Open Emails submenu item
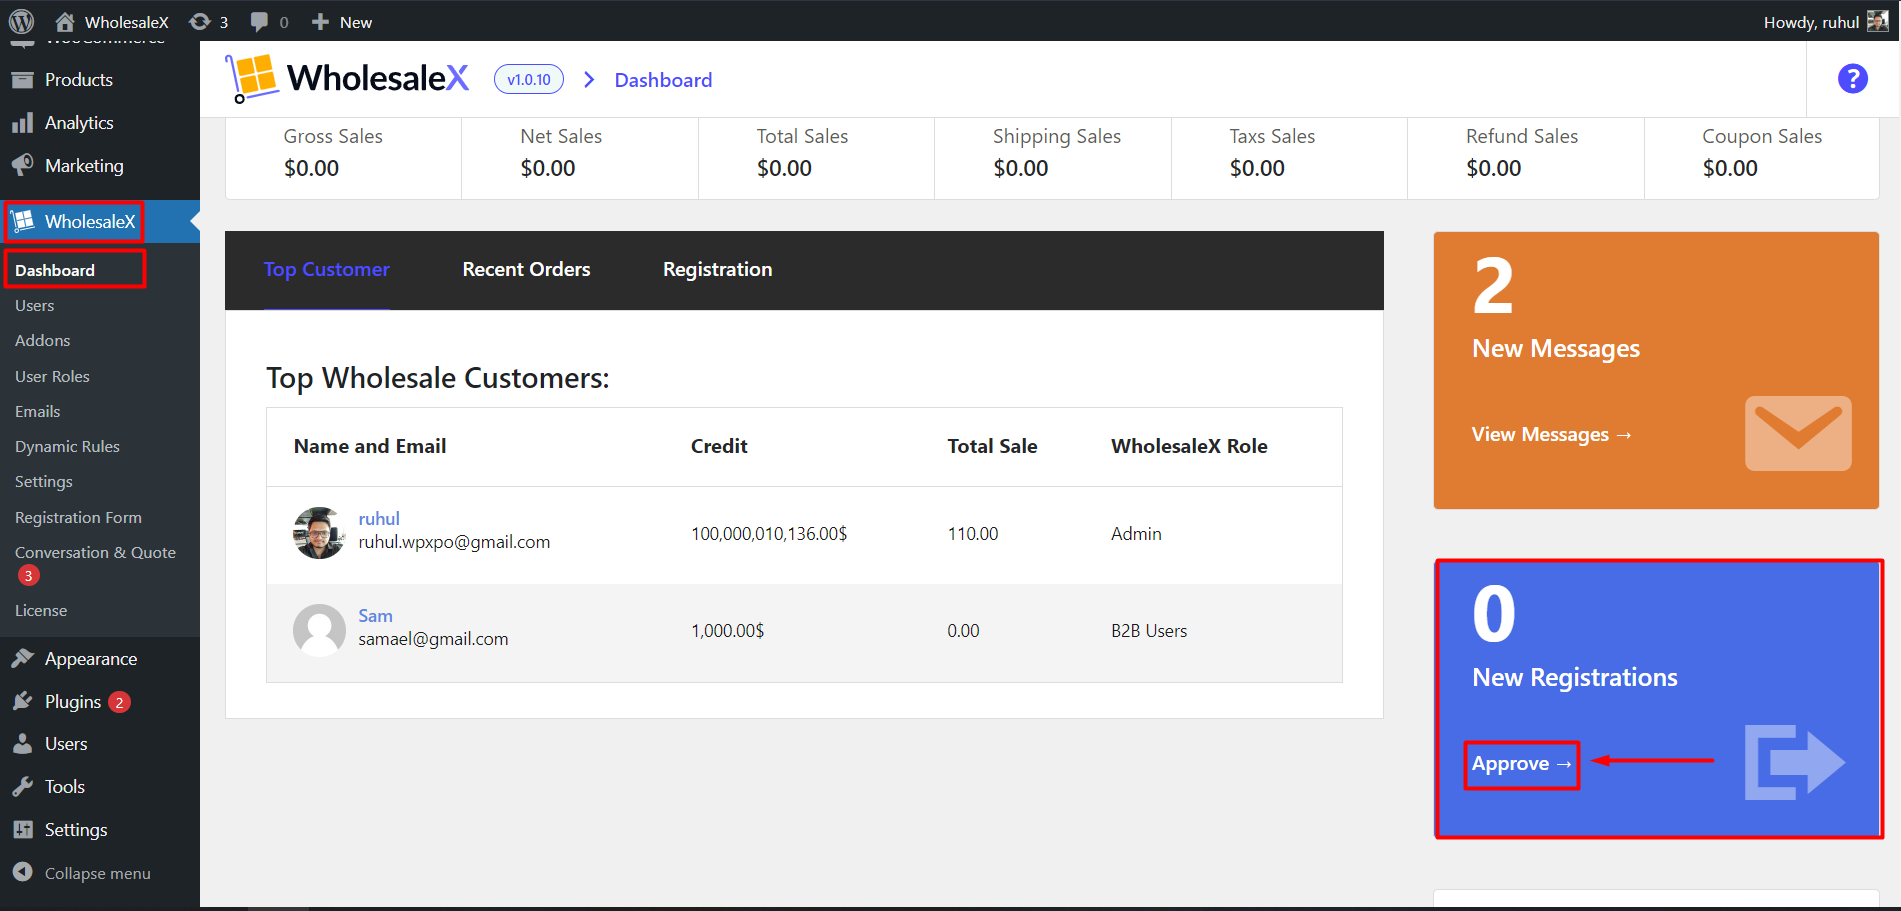1901x911 pixels. pyautogui.click(x=38, y=411)
